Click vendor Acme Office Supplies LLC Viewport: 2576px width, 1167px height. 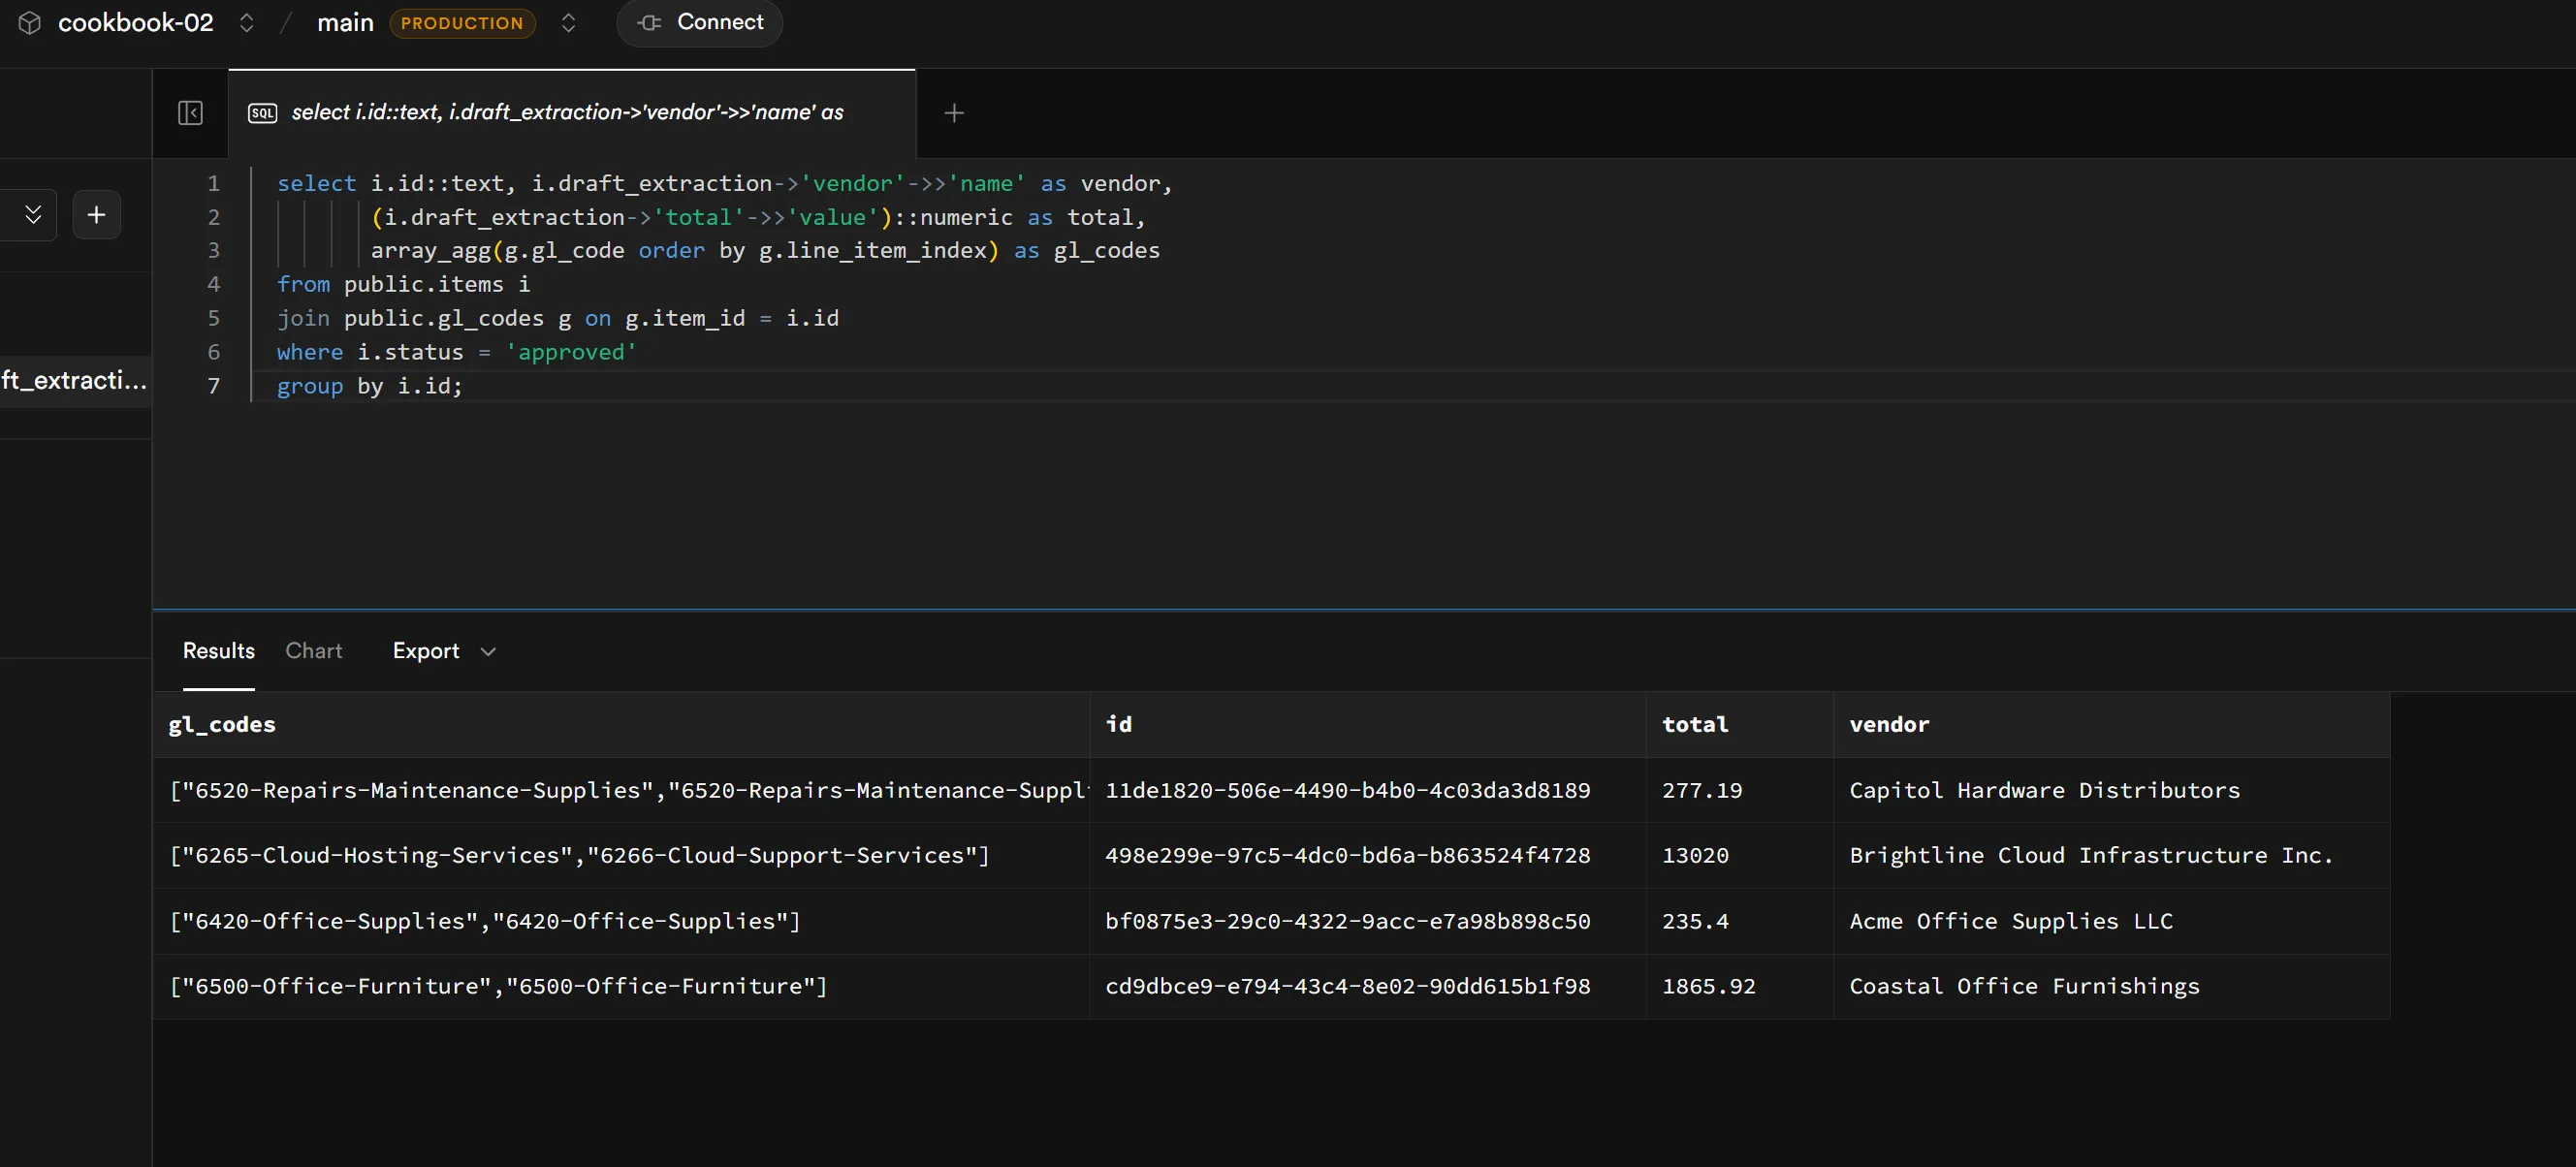click(2011, 921)
